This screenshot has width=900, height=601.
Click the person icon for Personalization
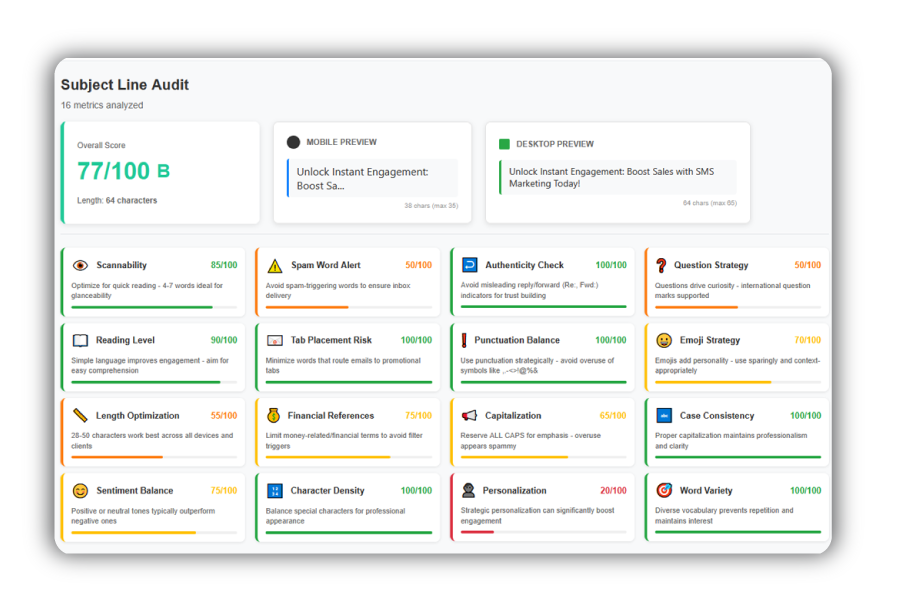469,491
